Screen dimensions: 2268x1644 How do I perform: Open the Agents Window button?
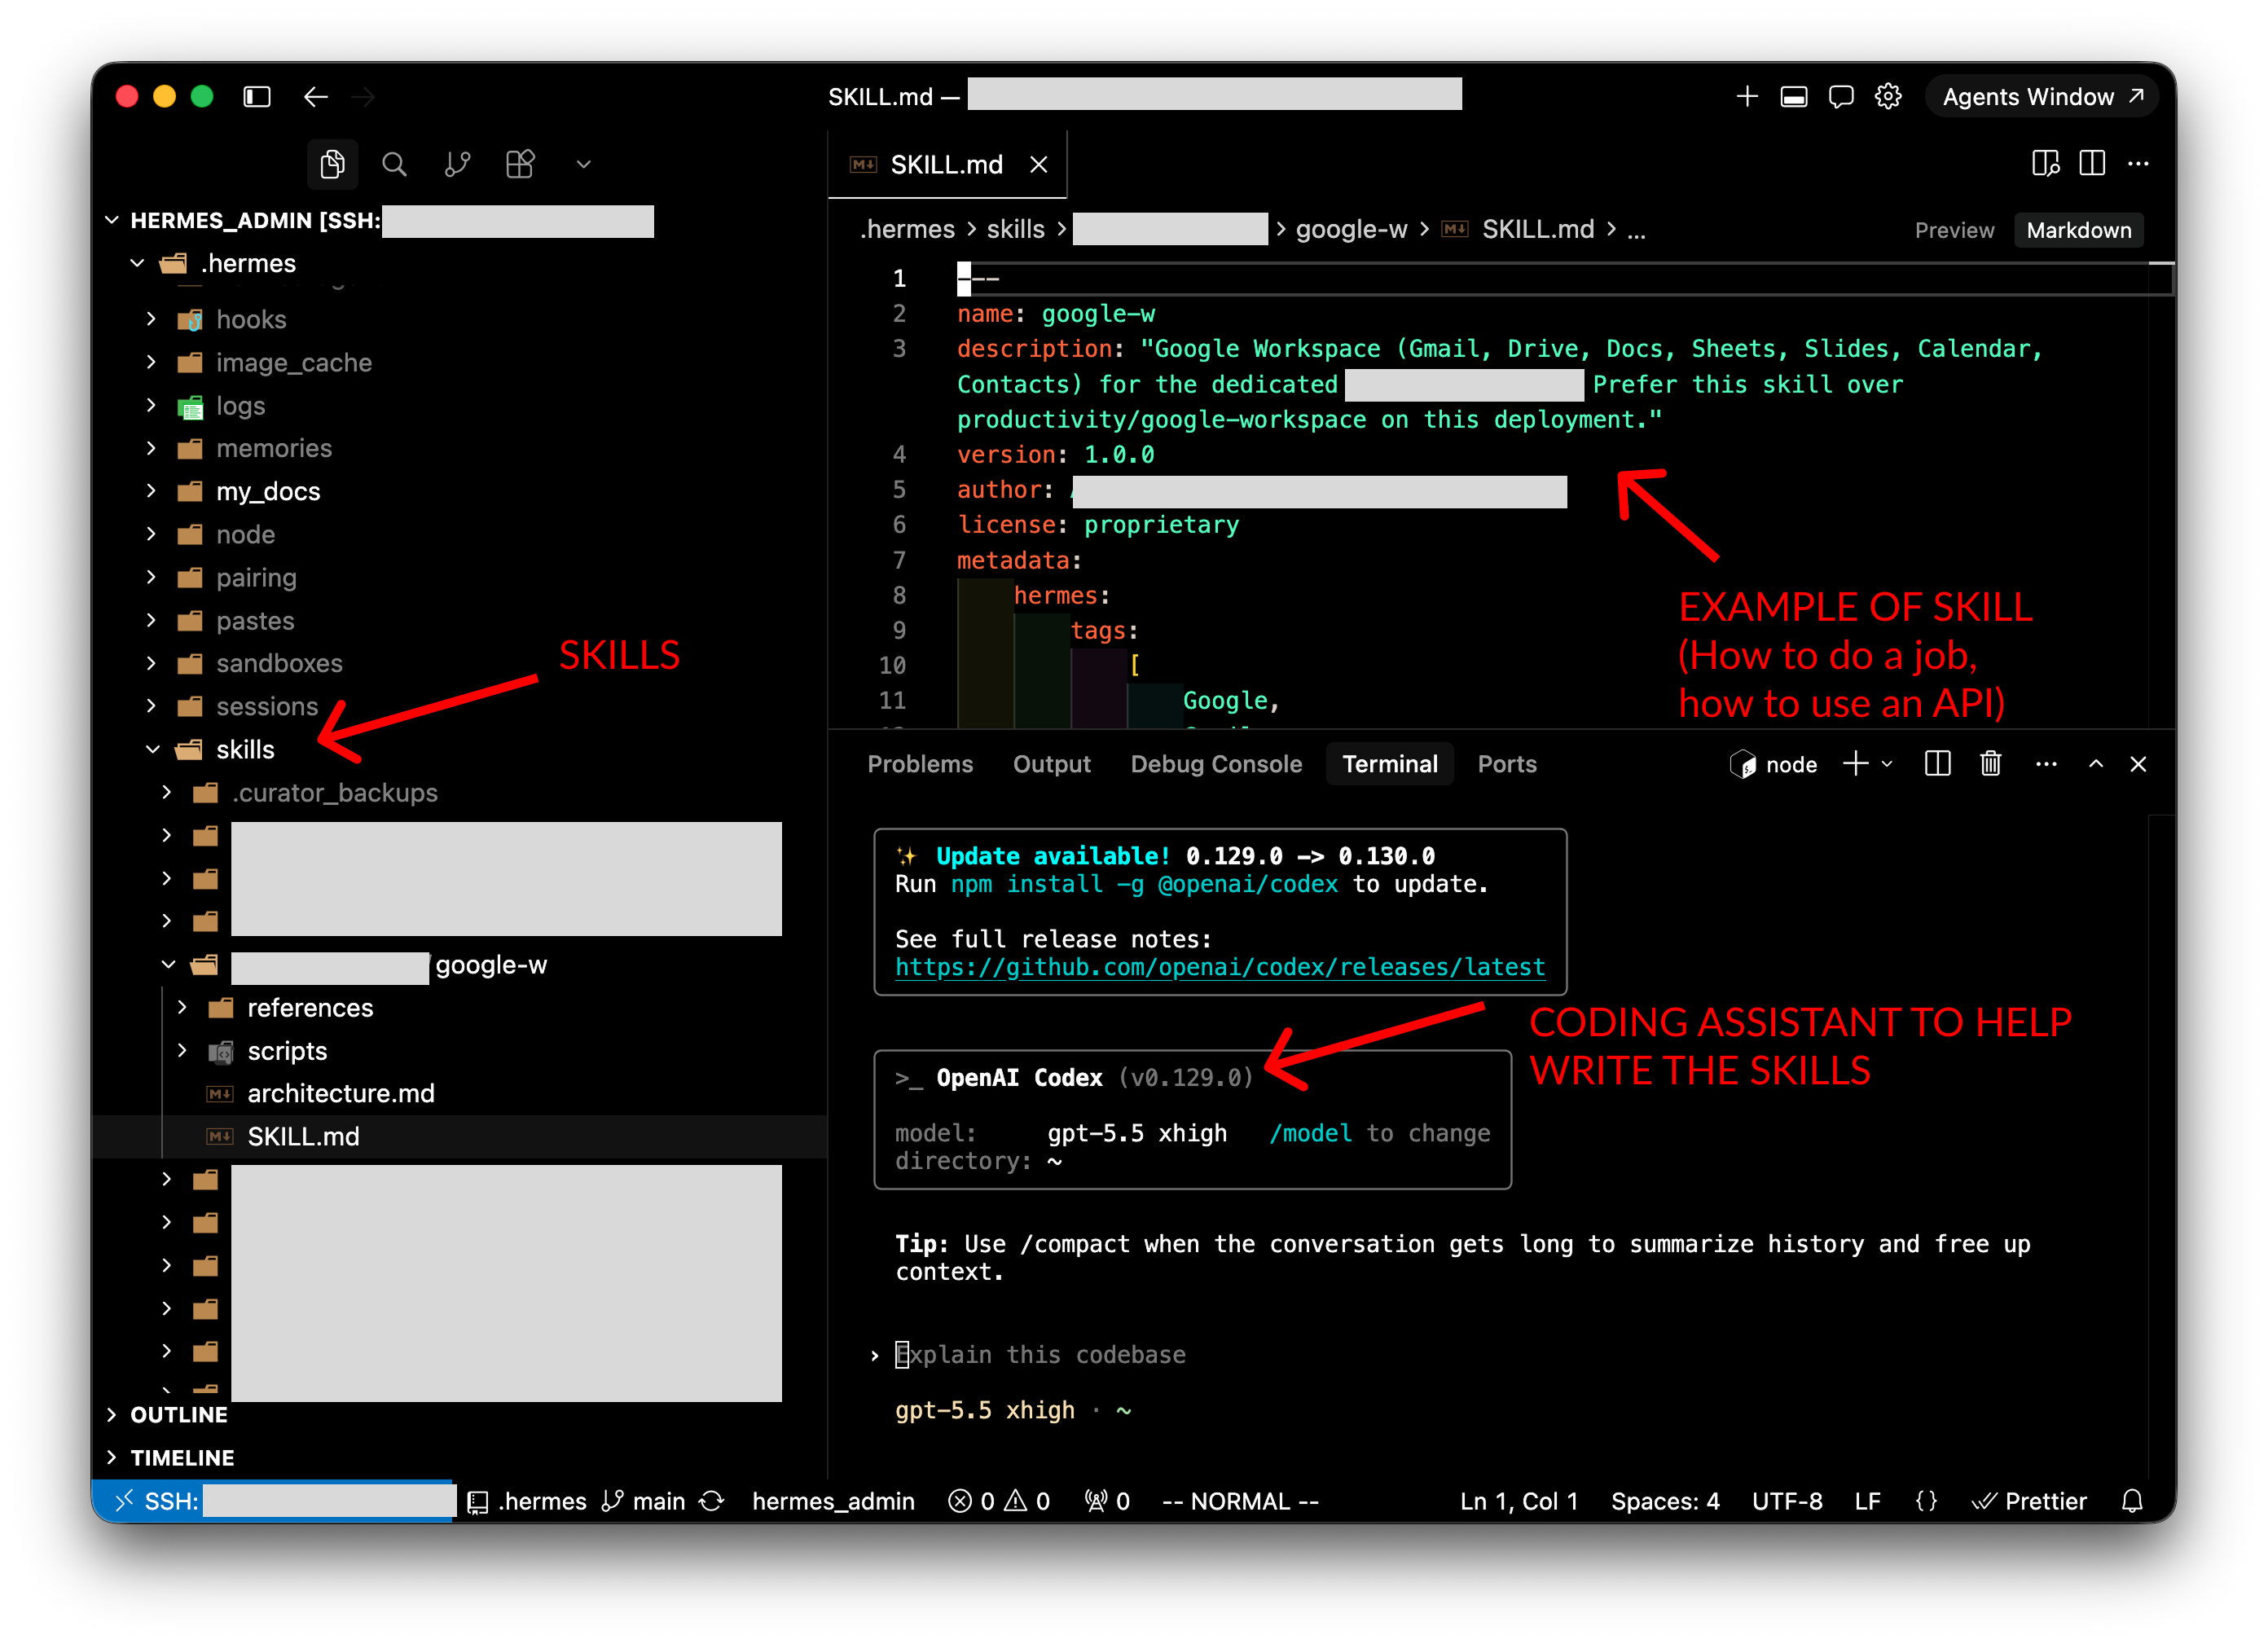2041,97
